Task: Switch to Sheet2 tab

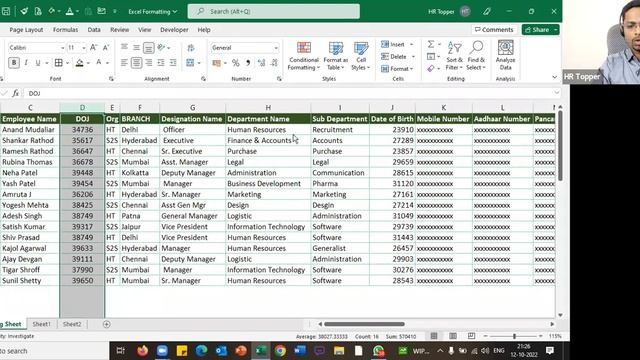Action: coord(72,324)
